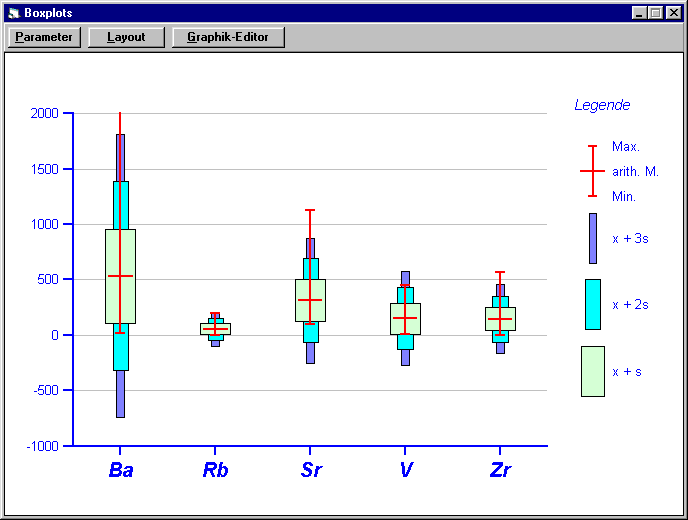688x520 pixels.
Task: Click the red Max/Min legend symbol
Action: click(x=592, y=171)
